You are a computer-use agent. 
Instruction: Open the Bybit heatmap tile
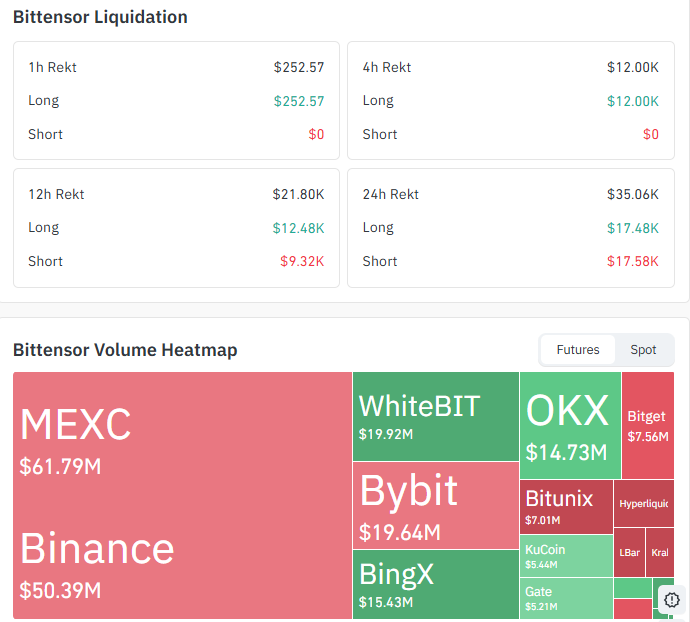coord(436,505)
